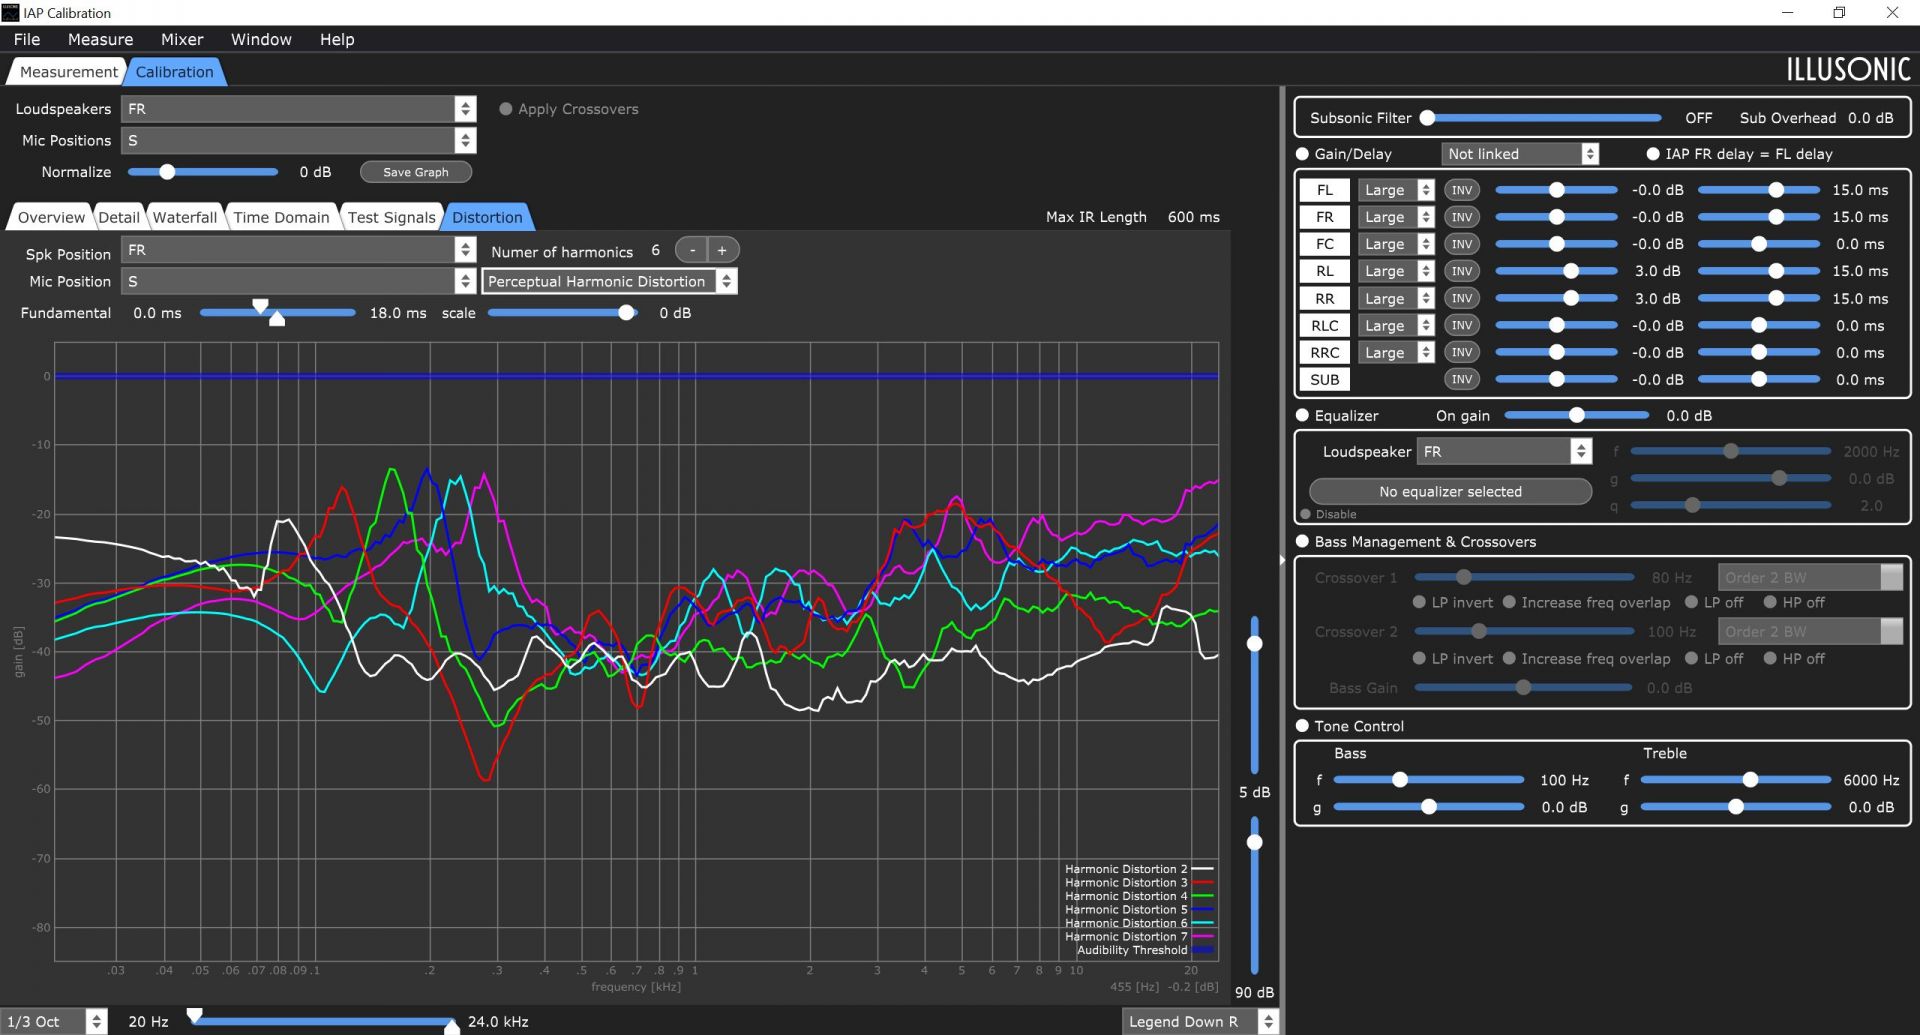Open the Mixer menu
The image size is (1920, 1035).
coord(182,39)
